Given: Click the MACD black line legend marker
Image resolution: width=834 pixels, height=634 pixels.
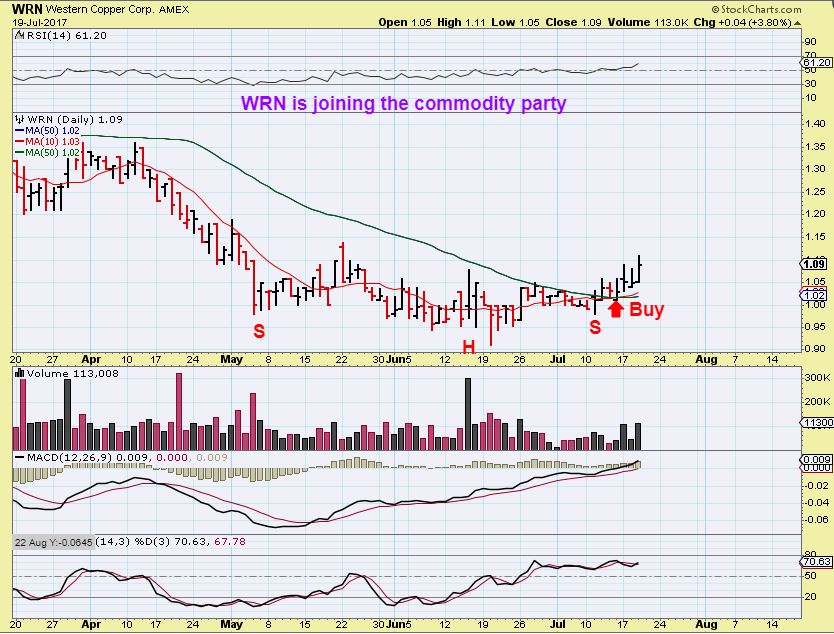Looking at the screenshot, I should [19, 457].
